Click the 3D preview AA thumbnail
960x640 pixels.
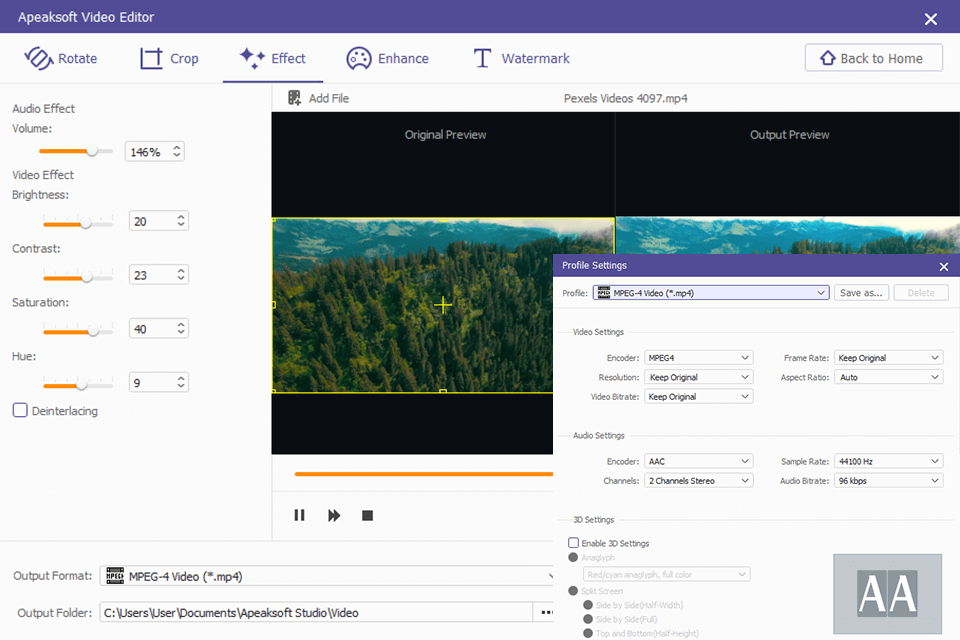click(887, 593)
